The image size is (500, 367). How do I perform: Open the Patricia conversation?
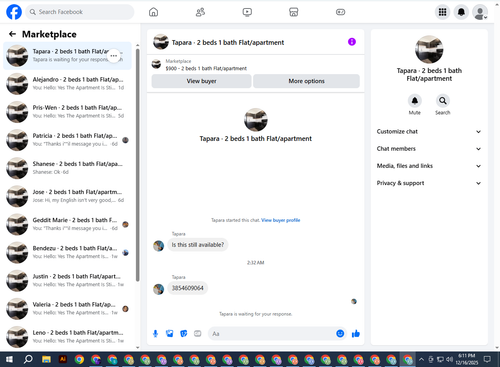point(67,140)
